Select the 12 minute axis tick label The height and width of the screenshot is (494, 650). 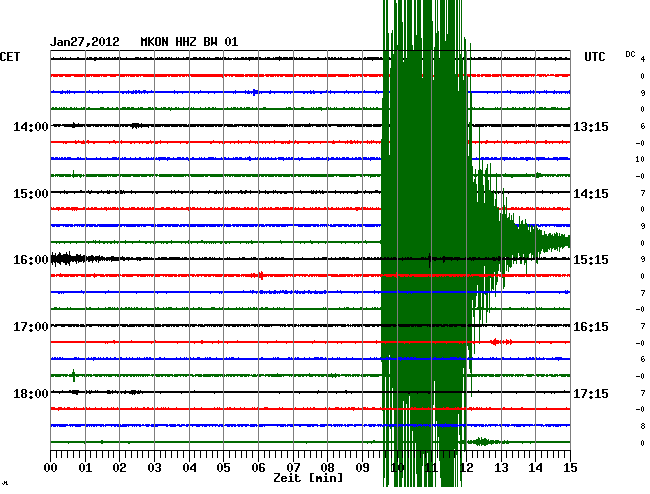[x=466, y=467]
